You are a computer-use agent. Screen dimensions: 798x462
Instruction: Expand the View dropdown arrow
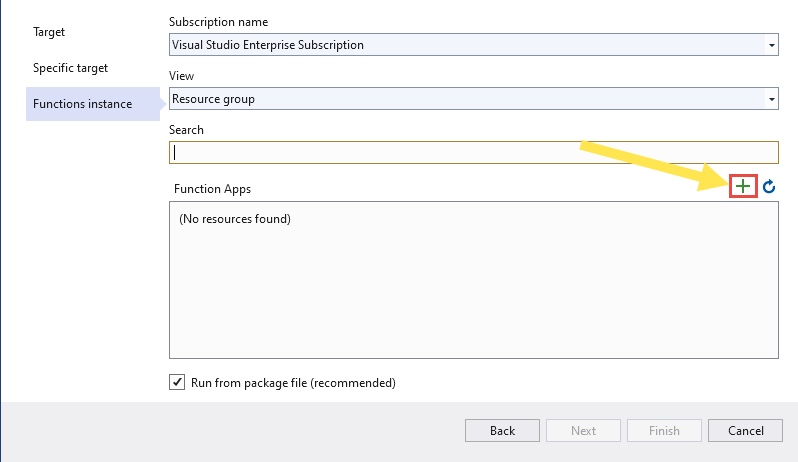click(x=771, y=99)
